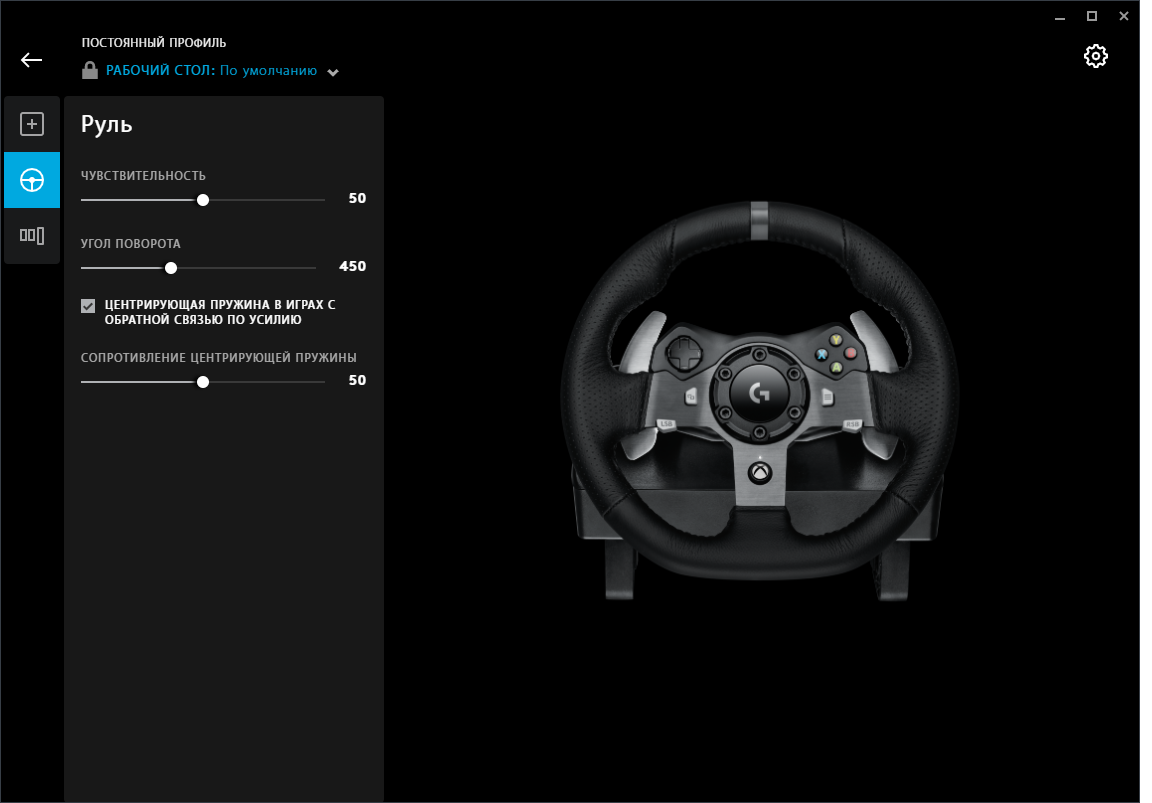Click the Чувствительность slider handle
Viewport: 1152px width, 803px height.
tap(203, 200)
